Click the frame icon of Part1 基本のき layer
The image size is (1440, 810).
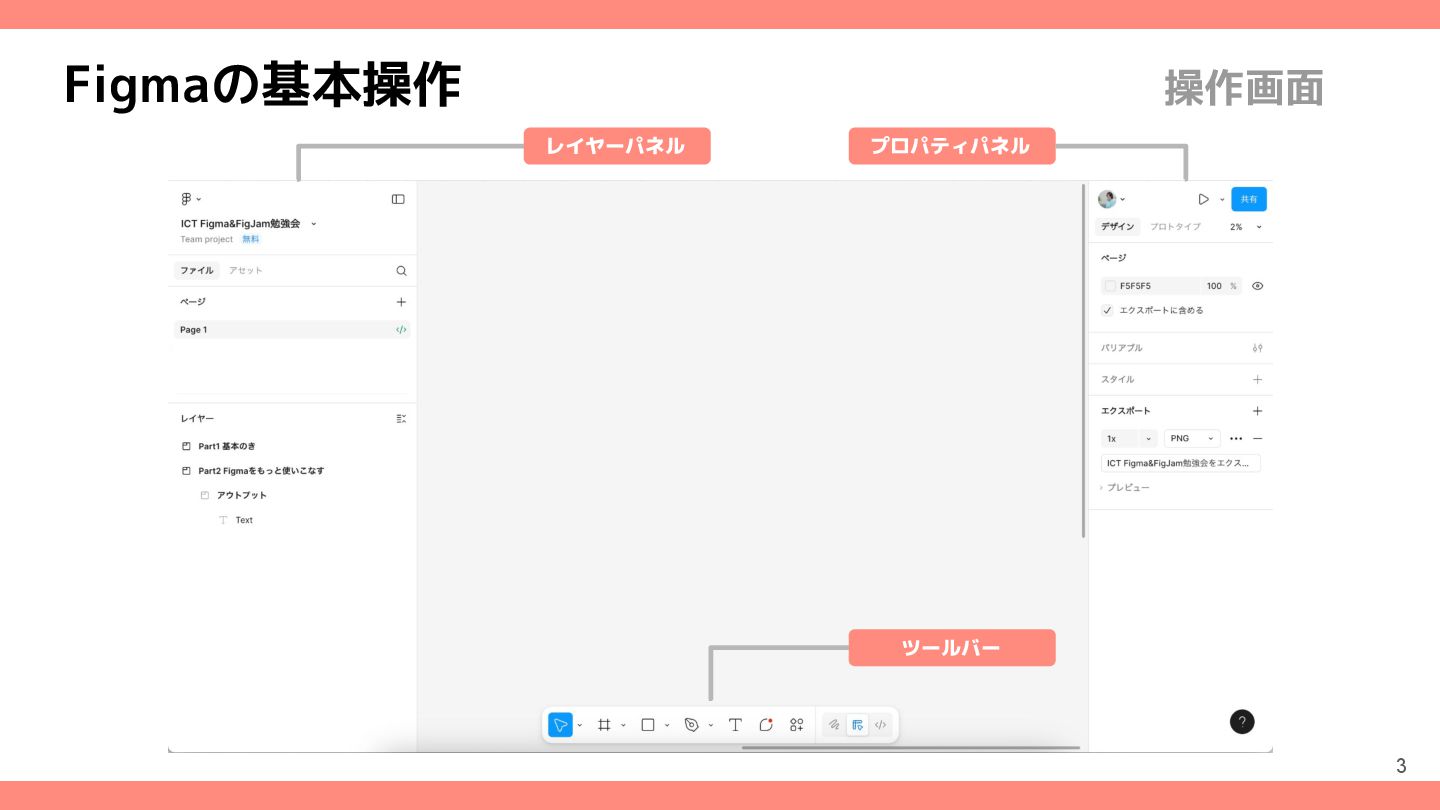pyautogui.click(x=186, y=446)
